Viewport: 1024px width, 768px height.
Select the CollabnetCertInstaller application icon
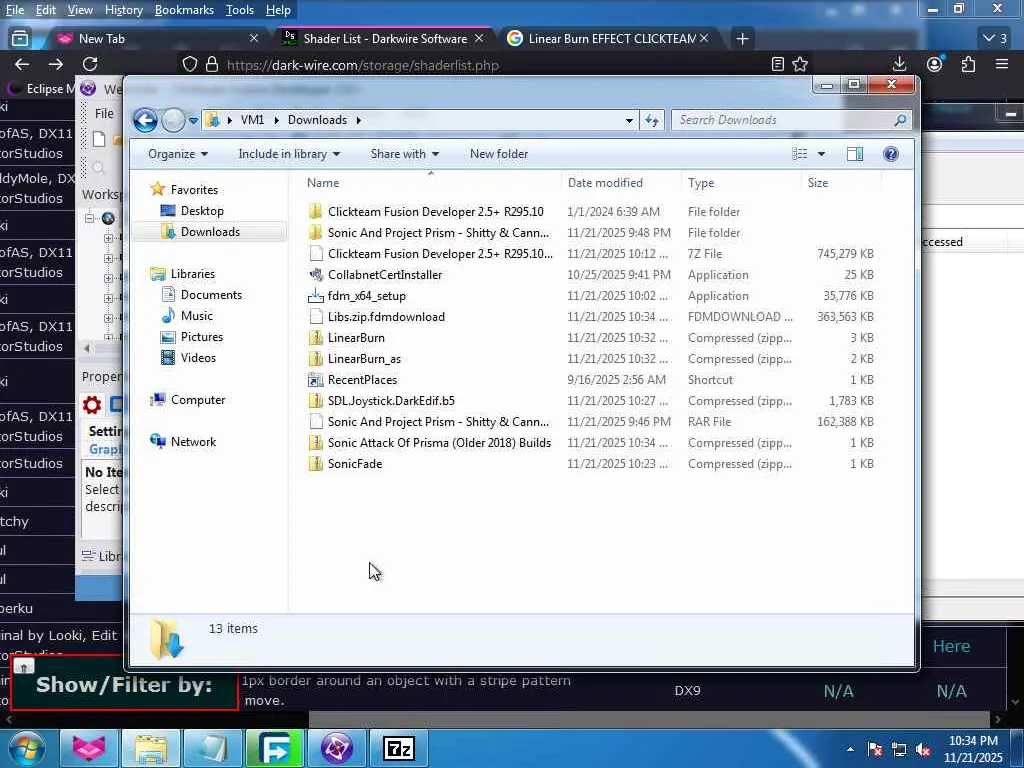pyautogui.click(x=315, y=275)
